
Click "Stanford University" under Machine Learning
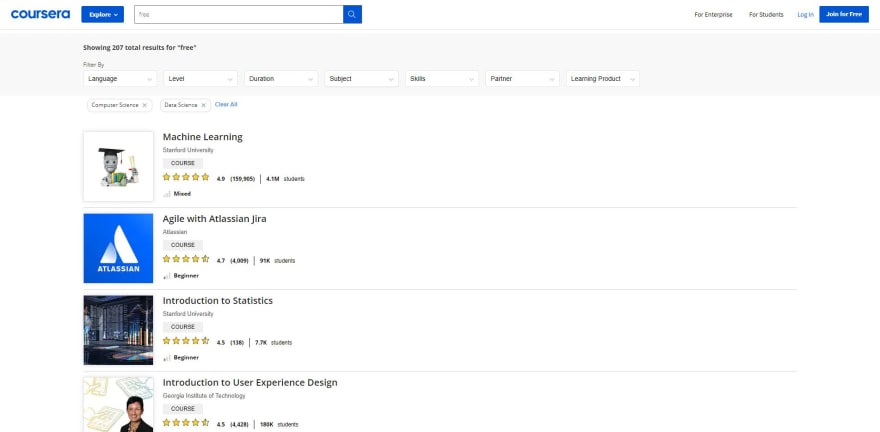188,150
